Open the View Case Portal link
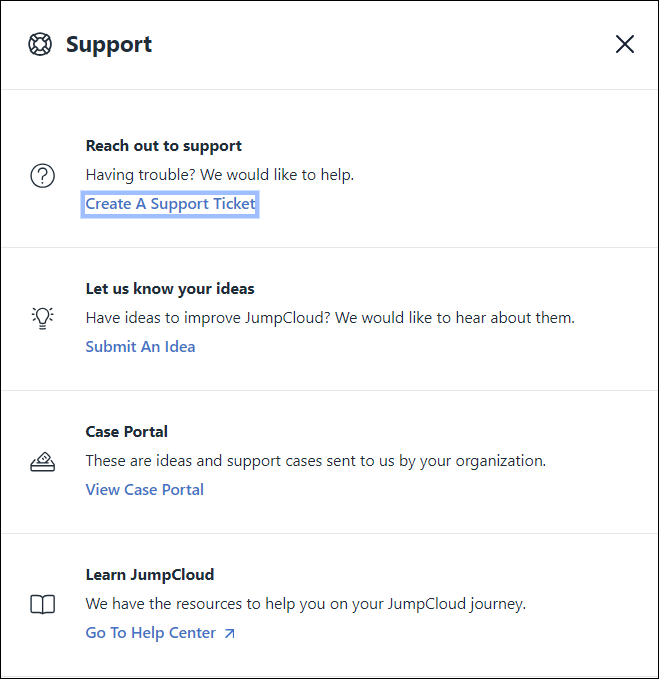This screenshot has width=659, height=679. pos(144,490)
